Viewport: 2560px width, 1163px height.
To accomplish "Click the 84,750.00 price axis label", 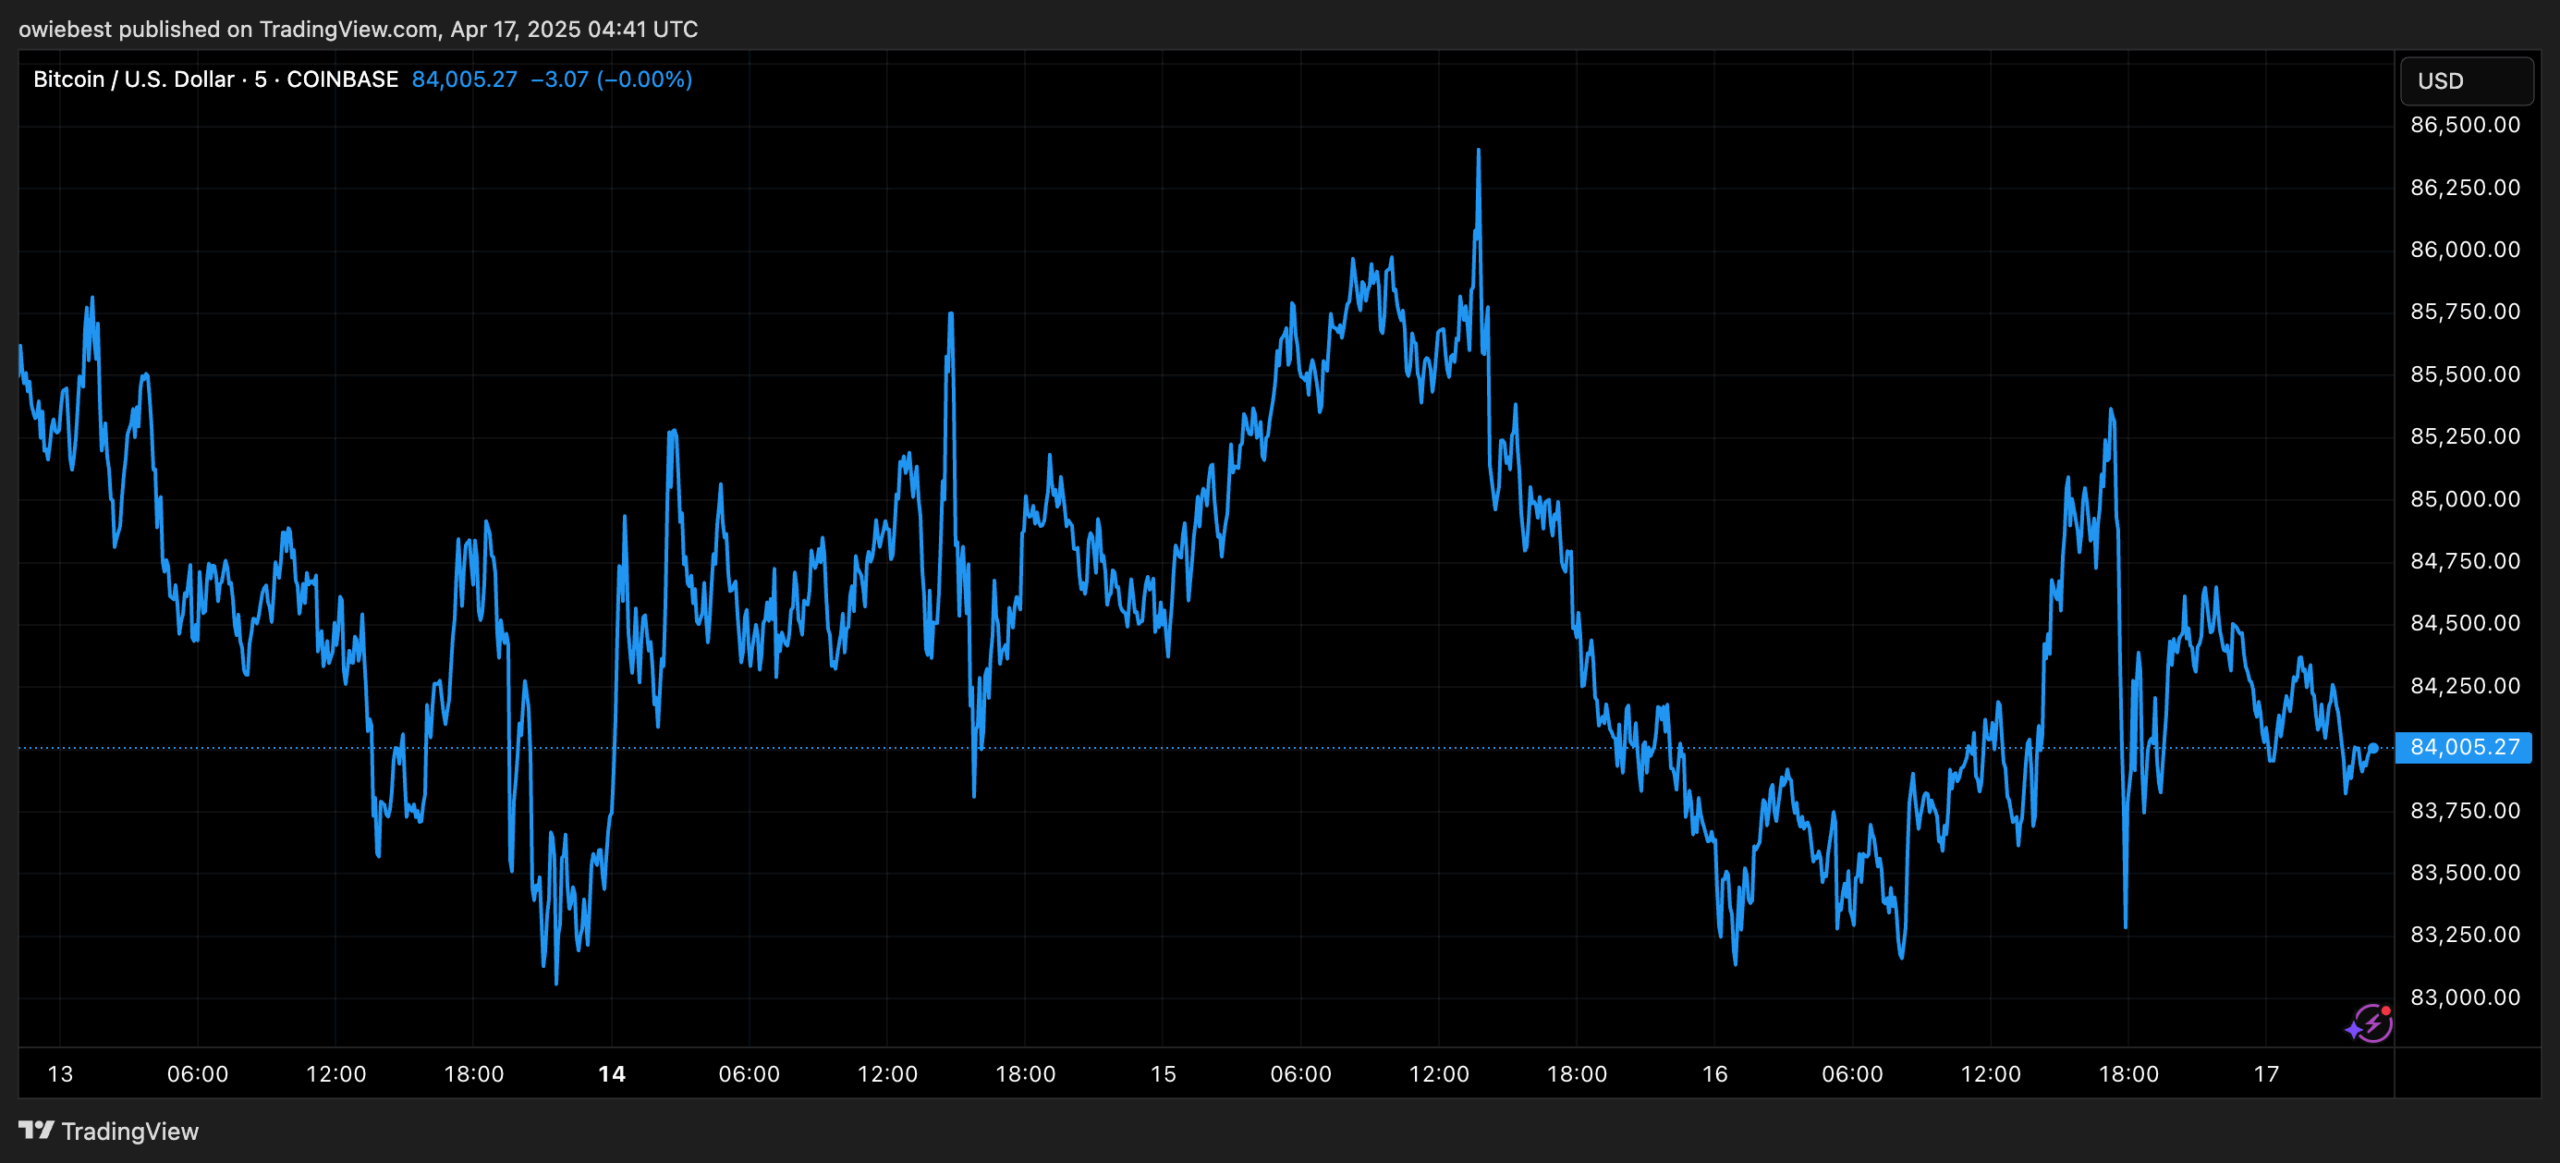I will [2465, 561].
